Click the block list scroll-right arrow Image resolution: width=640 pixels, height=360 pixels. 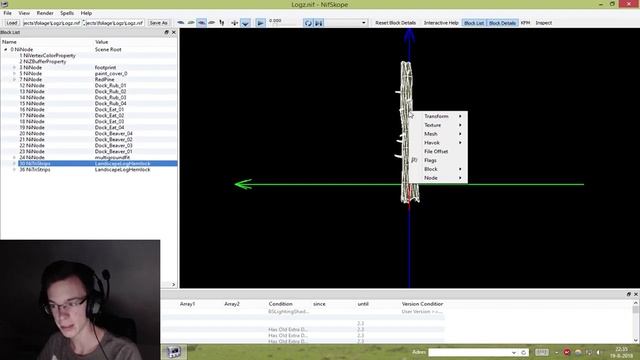tap(173, 284)
